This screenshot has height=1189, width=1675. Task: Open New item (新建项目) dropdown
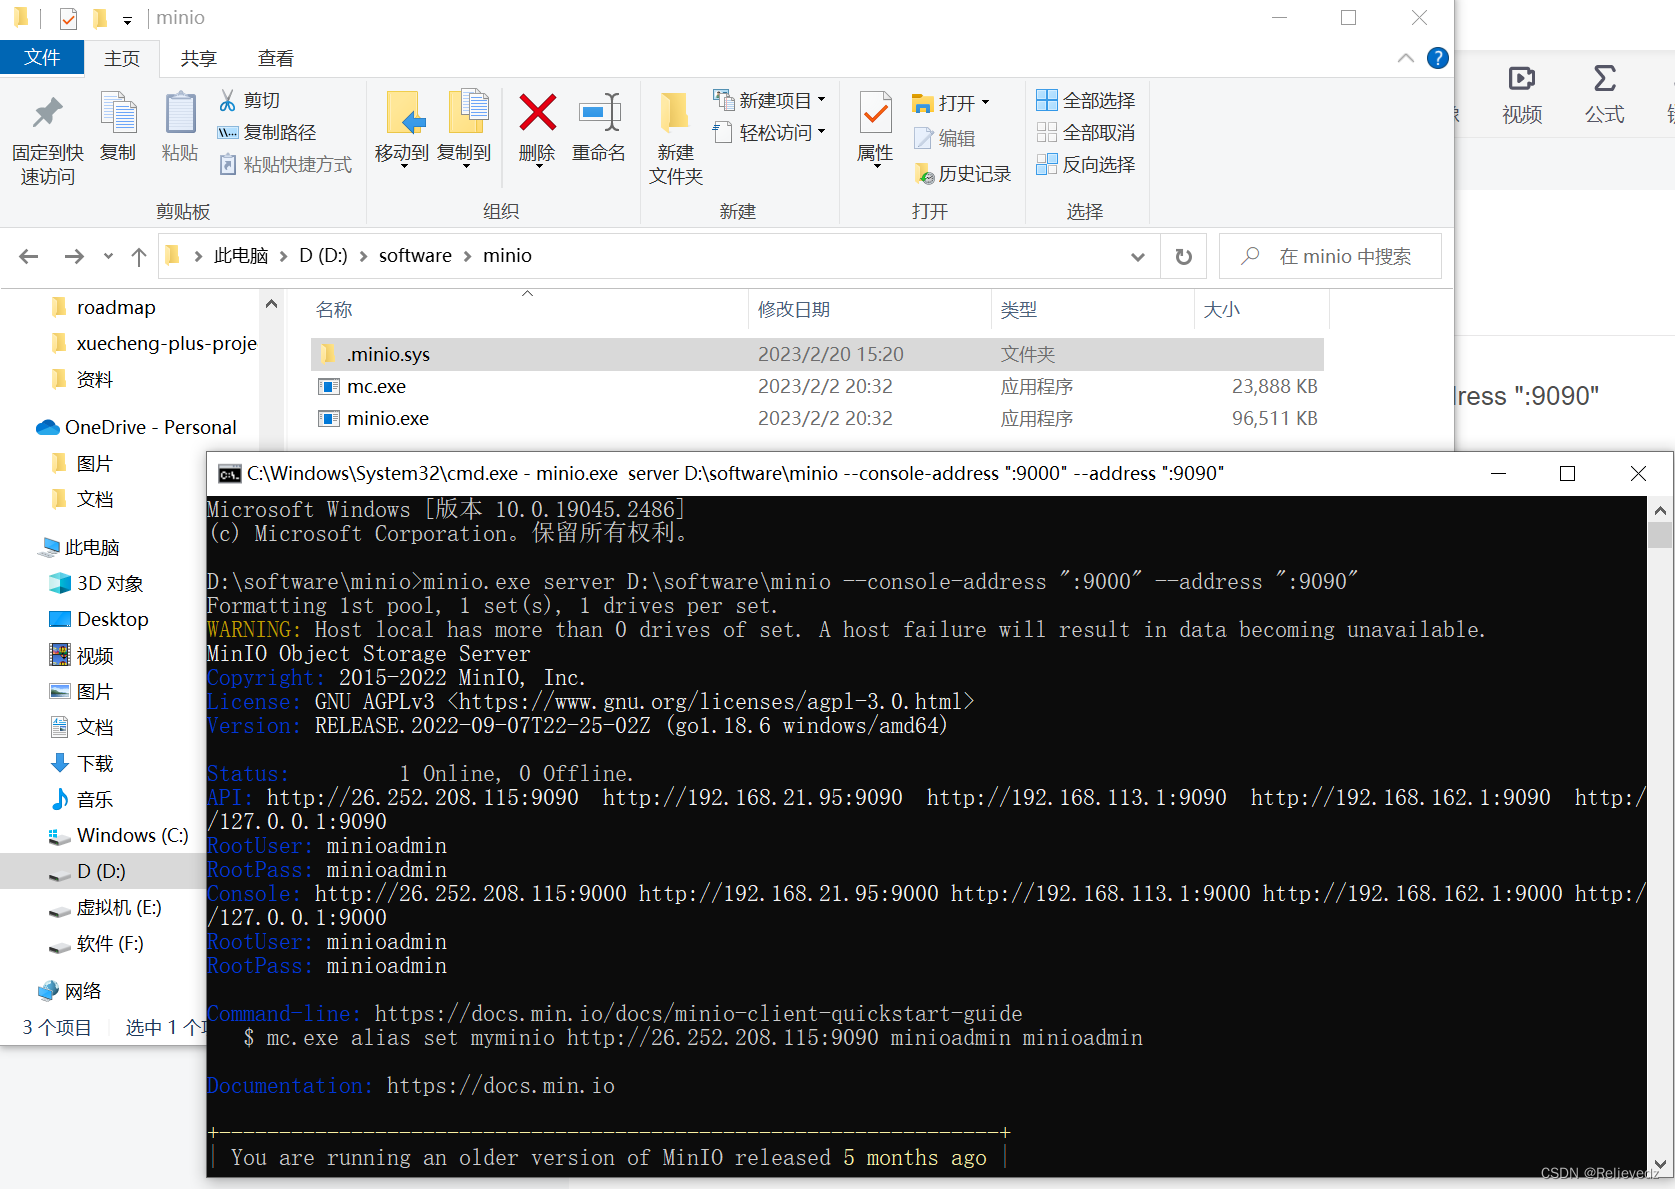click(770, 100)
